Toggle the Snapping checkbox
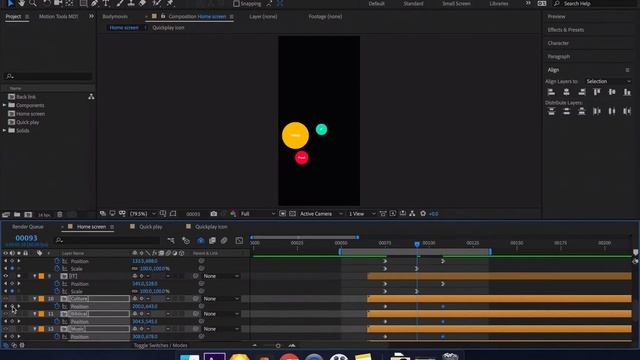Image resolution: width=640 pixels, height=360 pixels. 236,4
